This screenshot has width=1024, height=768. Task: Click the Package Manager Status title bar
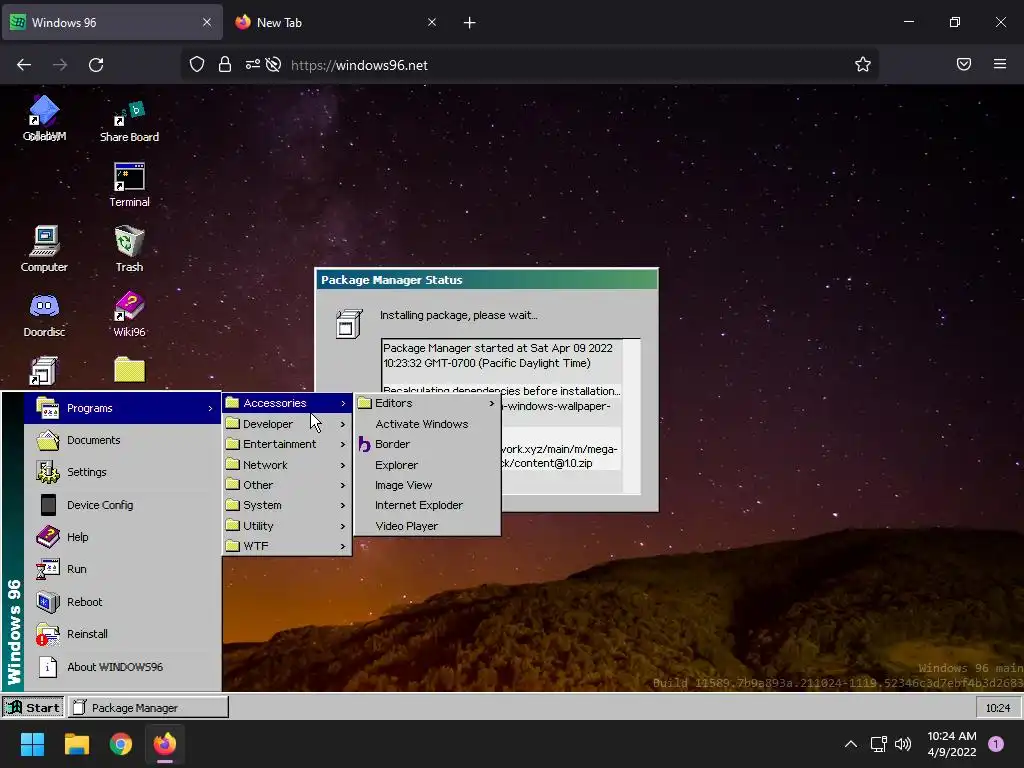[x=487, y=280]
